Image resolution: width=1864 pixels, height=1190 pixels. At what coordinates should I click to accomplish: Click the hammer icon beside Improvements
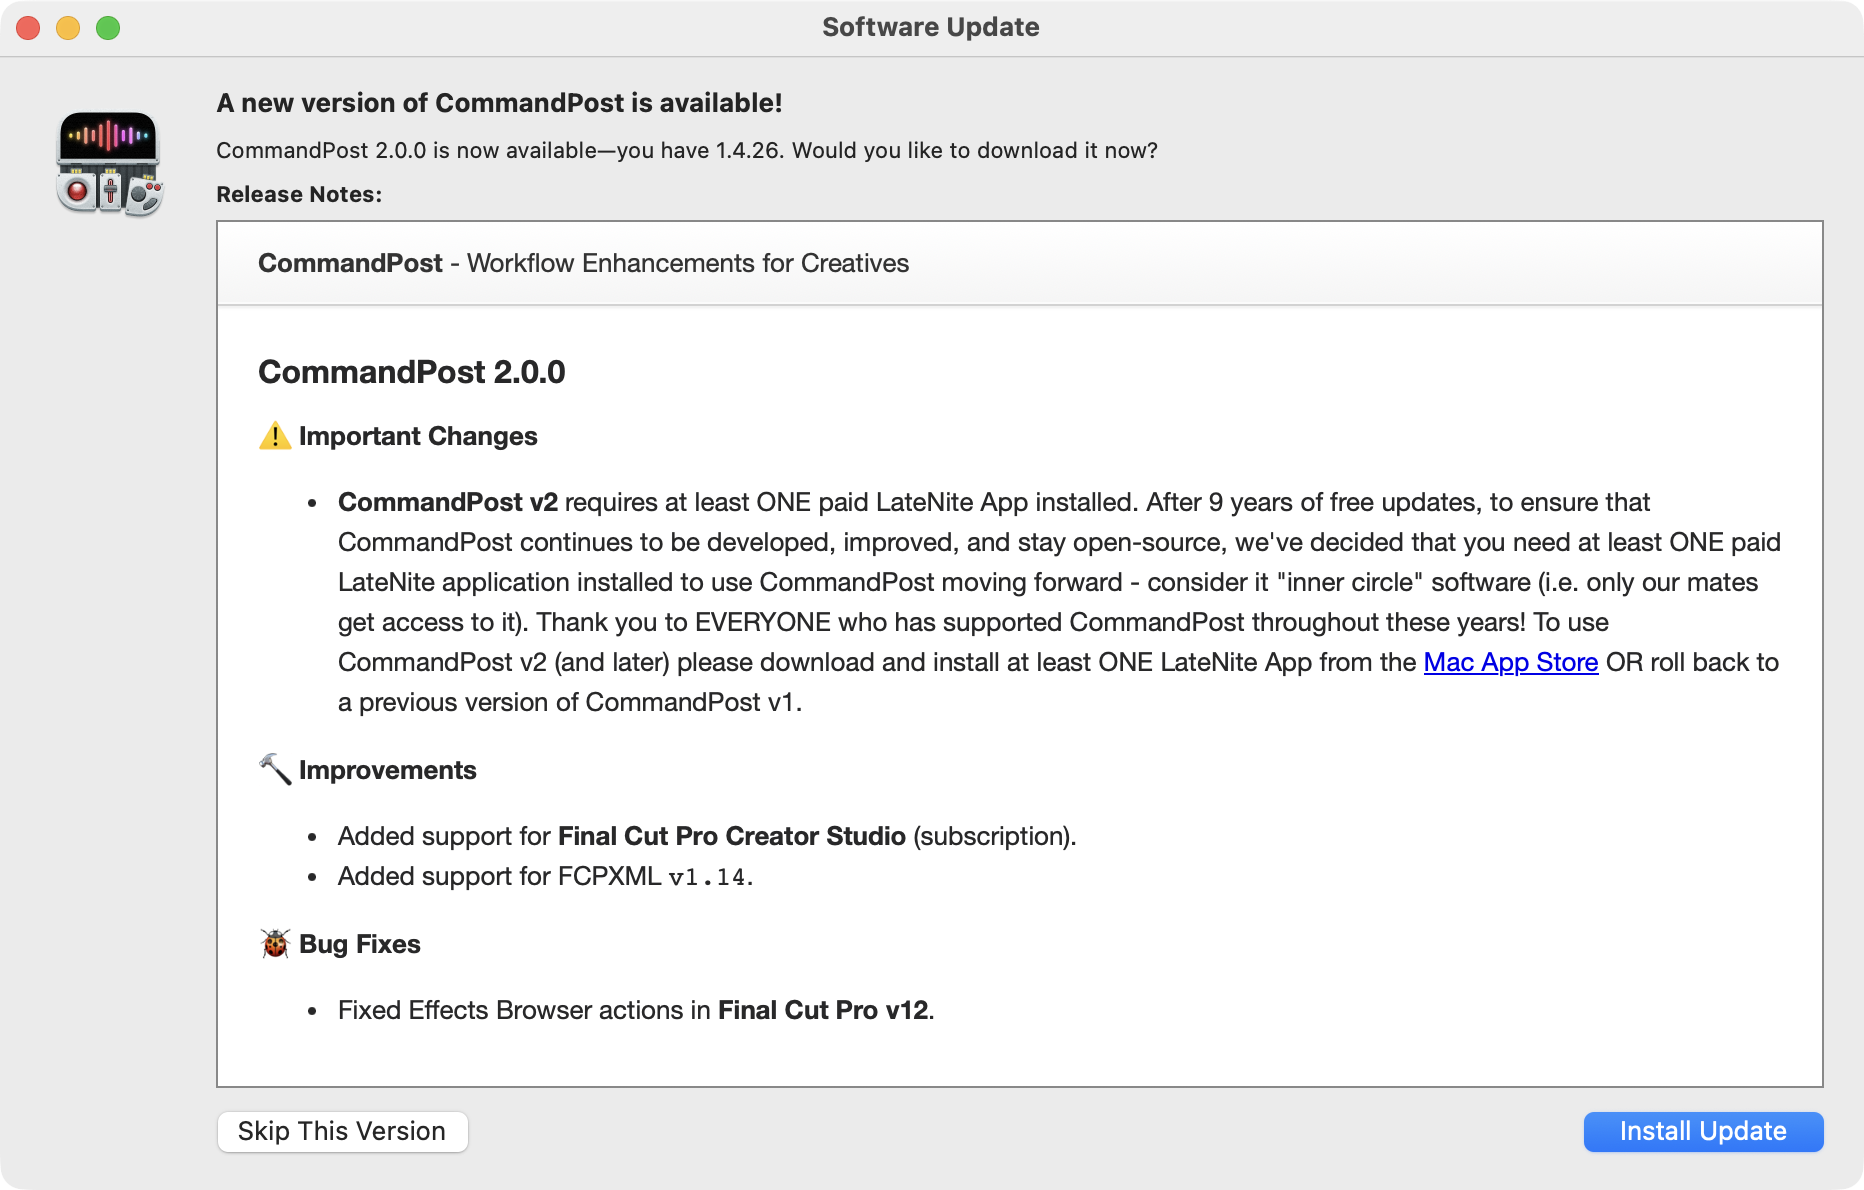[275, 769]
